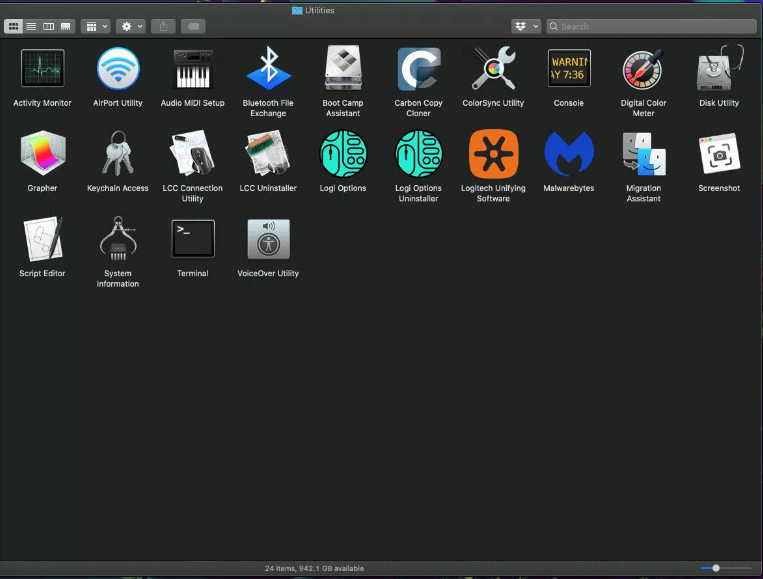Select the Screenshot utility icon
763x579 pixels.
tap(719, 153)
